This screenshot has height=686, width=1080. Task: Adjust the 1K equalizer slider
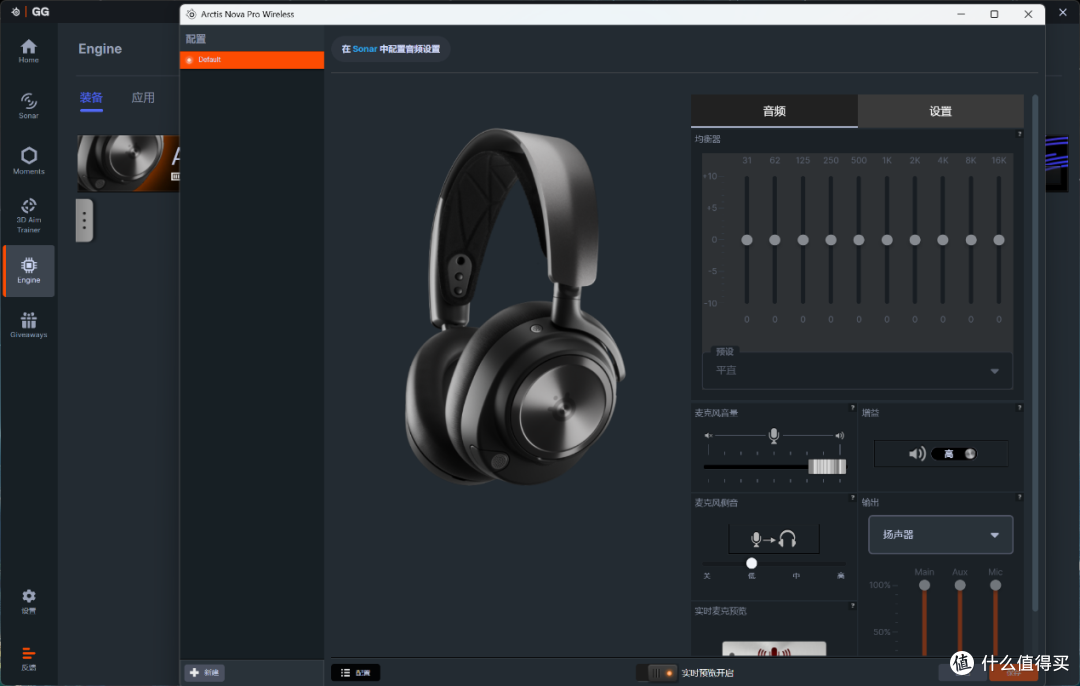pyautogui.click(x=887, y=240)
